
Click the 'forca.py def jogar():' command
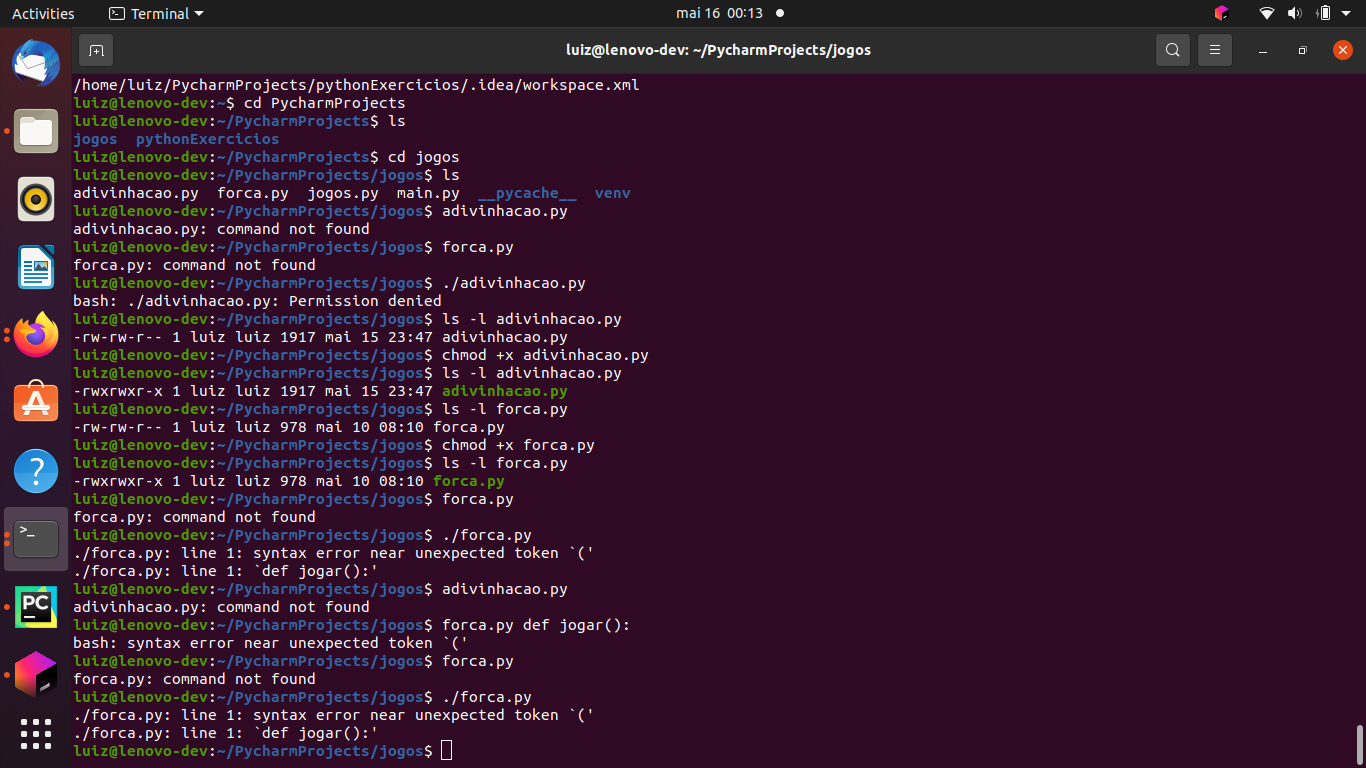tap(536, 625)
